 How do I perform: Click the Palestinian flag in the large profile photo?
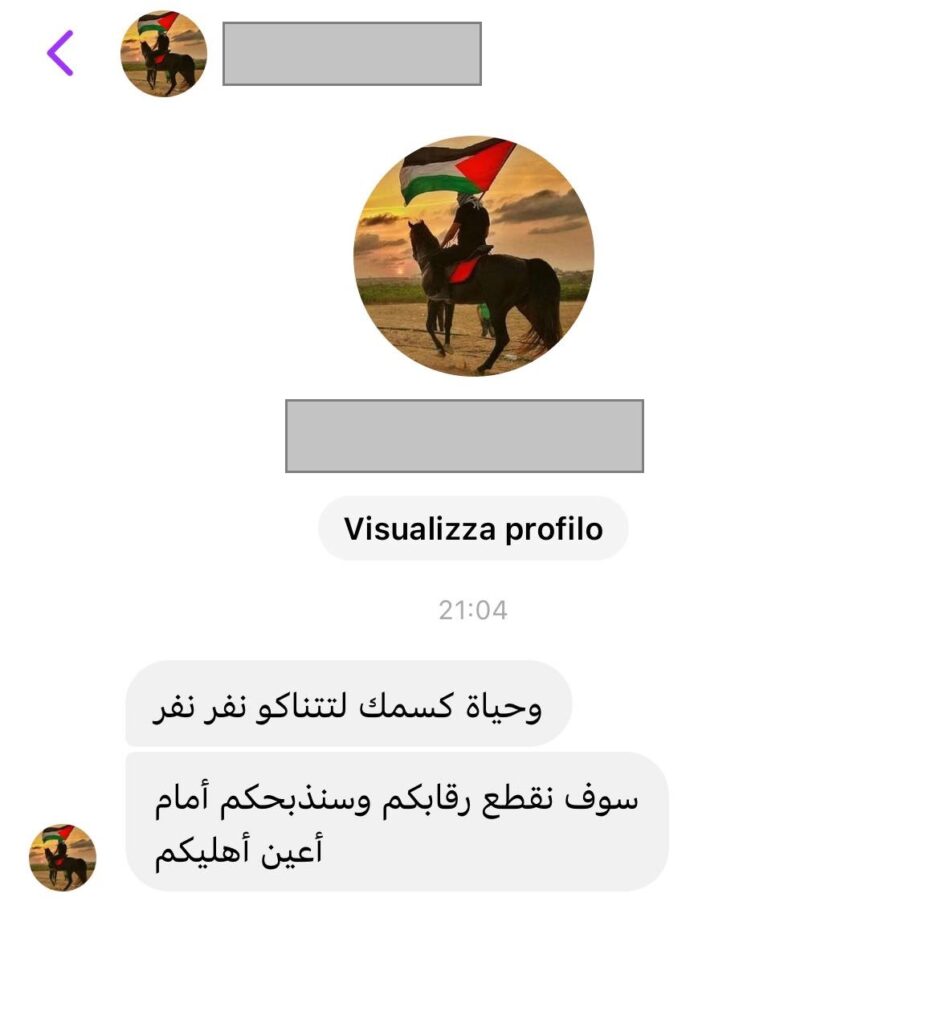click(x=456, y=168)
